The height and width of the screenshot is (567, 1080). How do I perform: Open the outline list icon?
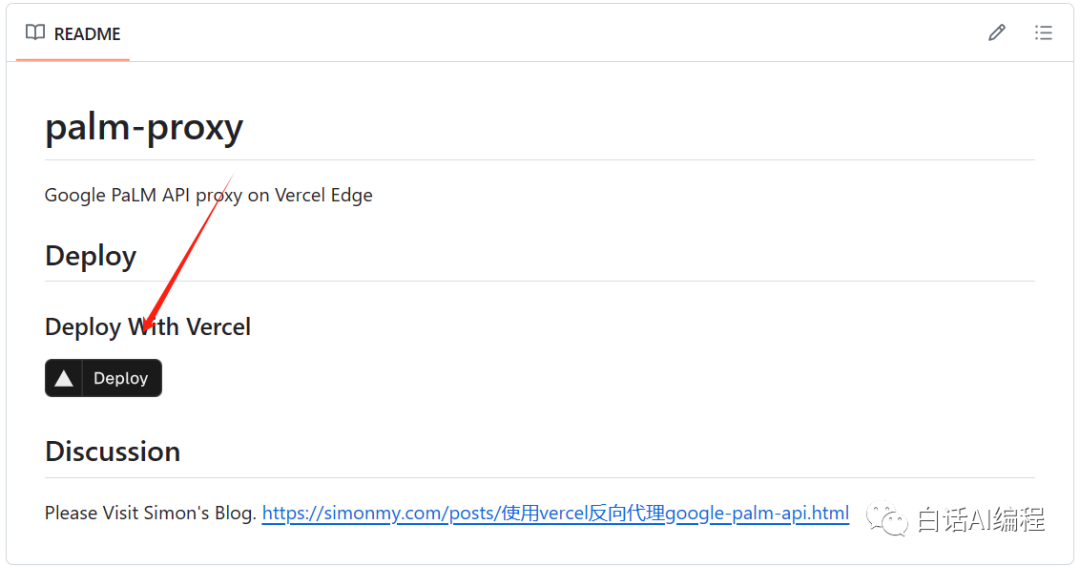click(x=1043, y=33)
